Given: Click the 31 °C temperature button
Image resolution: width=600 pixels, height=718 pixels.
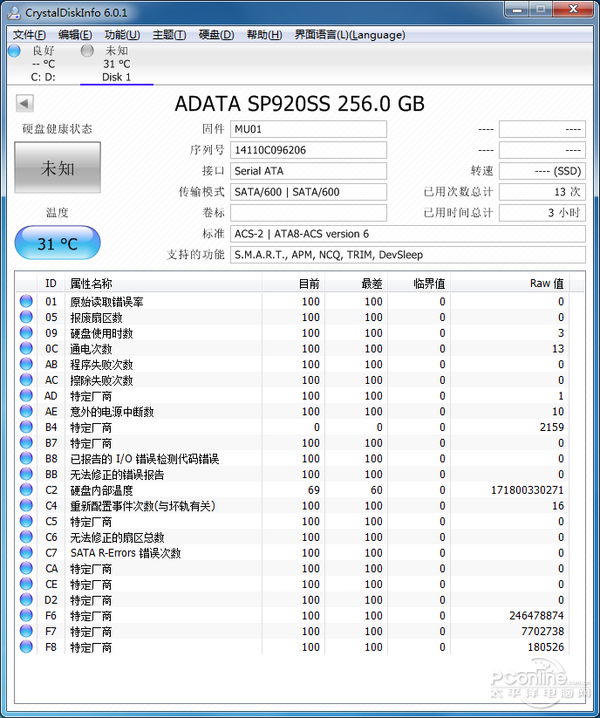Looking at the screenshot, I should click(x=57, y=243).
